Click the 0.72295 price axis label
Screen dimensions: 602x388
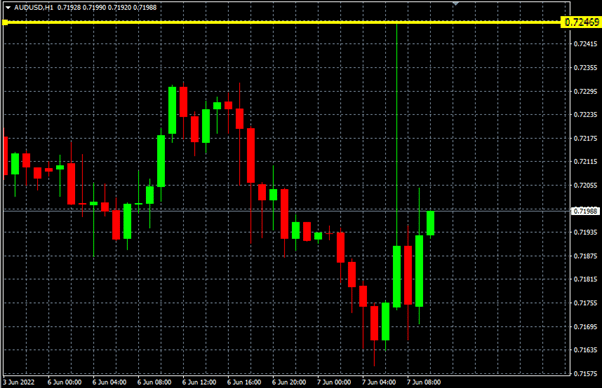[585, 91]
